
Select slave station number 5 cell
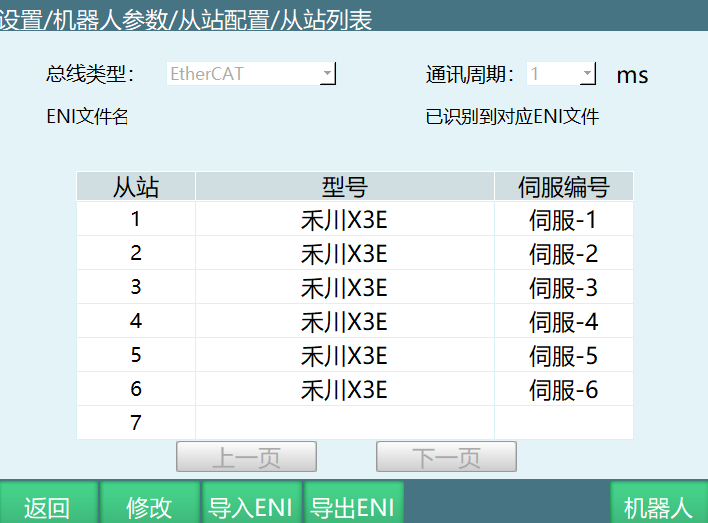pos(136,355)
